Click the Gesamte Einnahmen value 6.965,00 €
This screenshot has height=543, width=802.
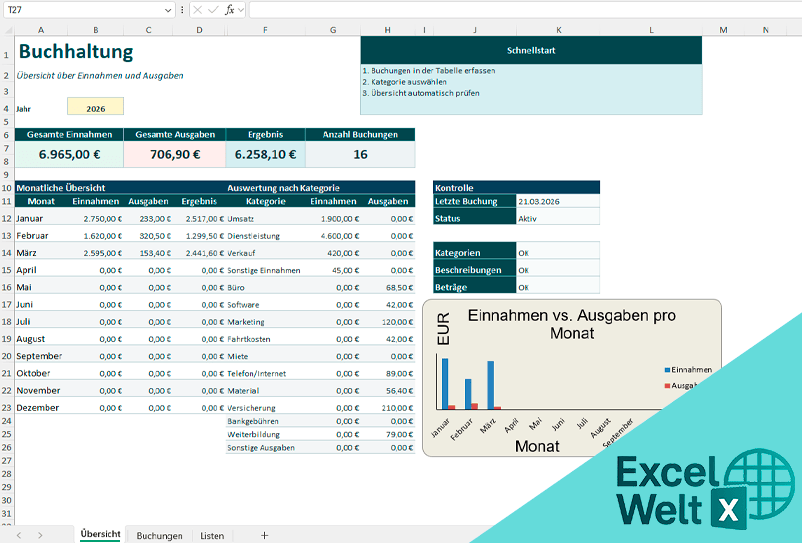click(69, 155)
